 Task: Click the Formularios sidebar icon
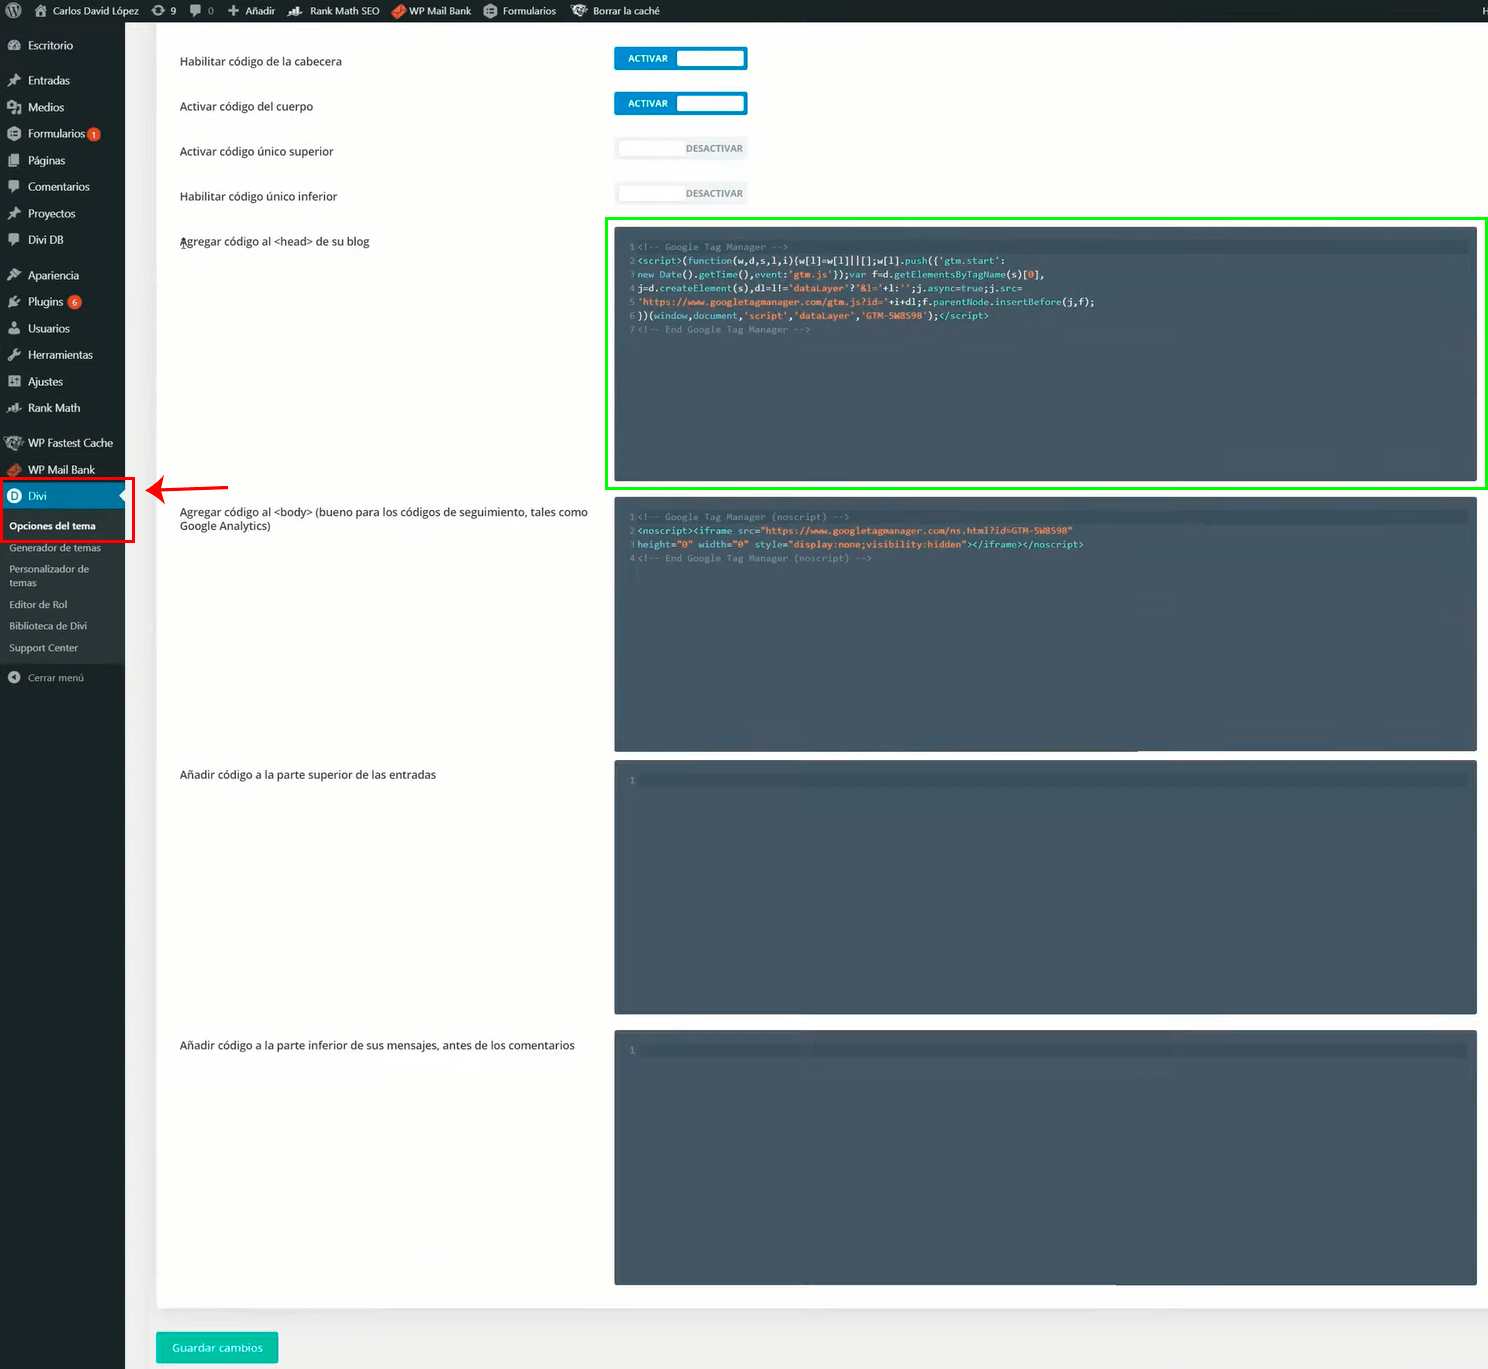(x=14, y=134)
